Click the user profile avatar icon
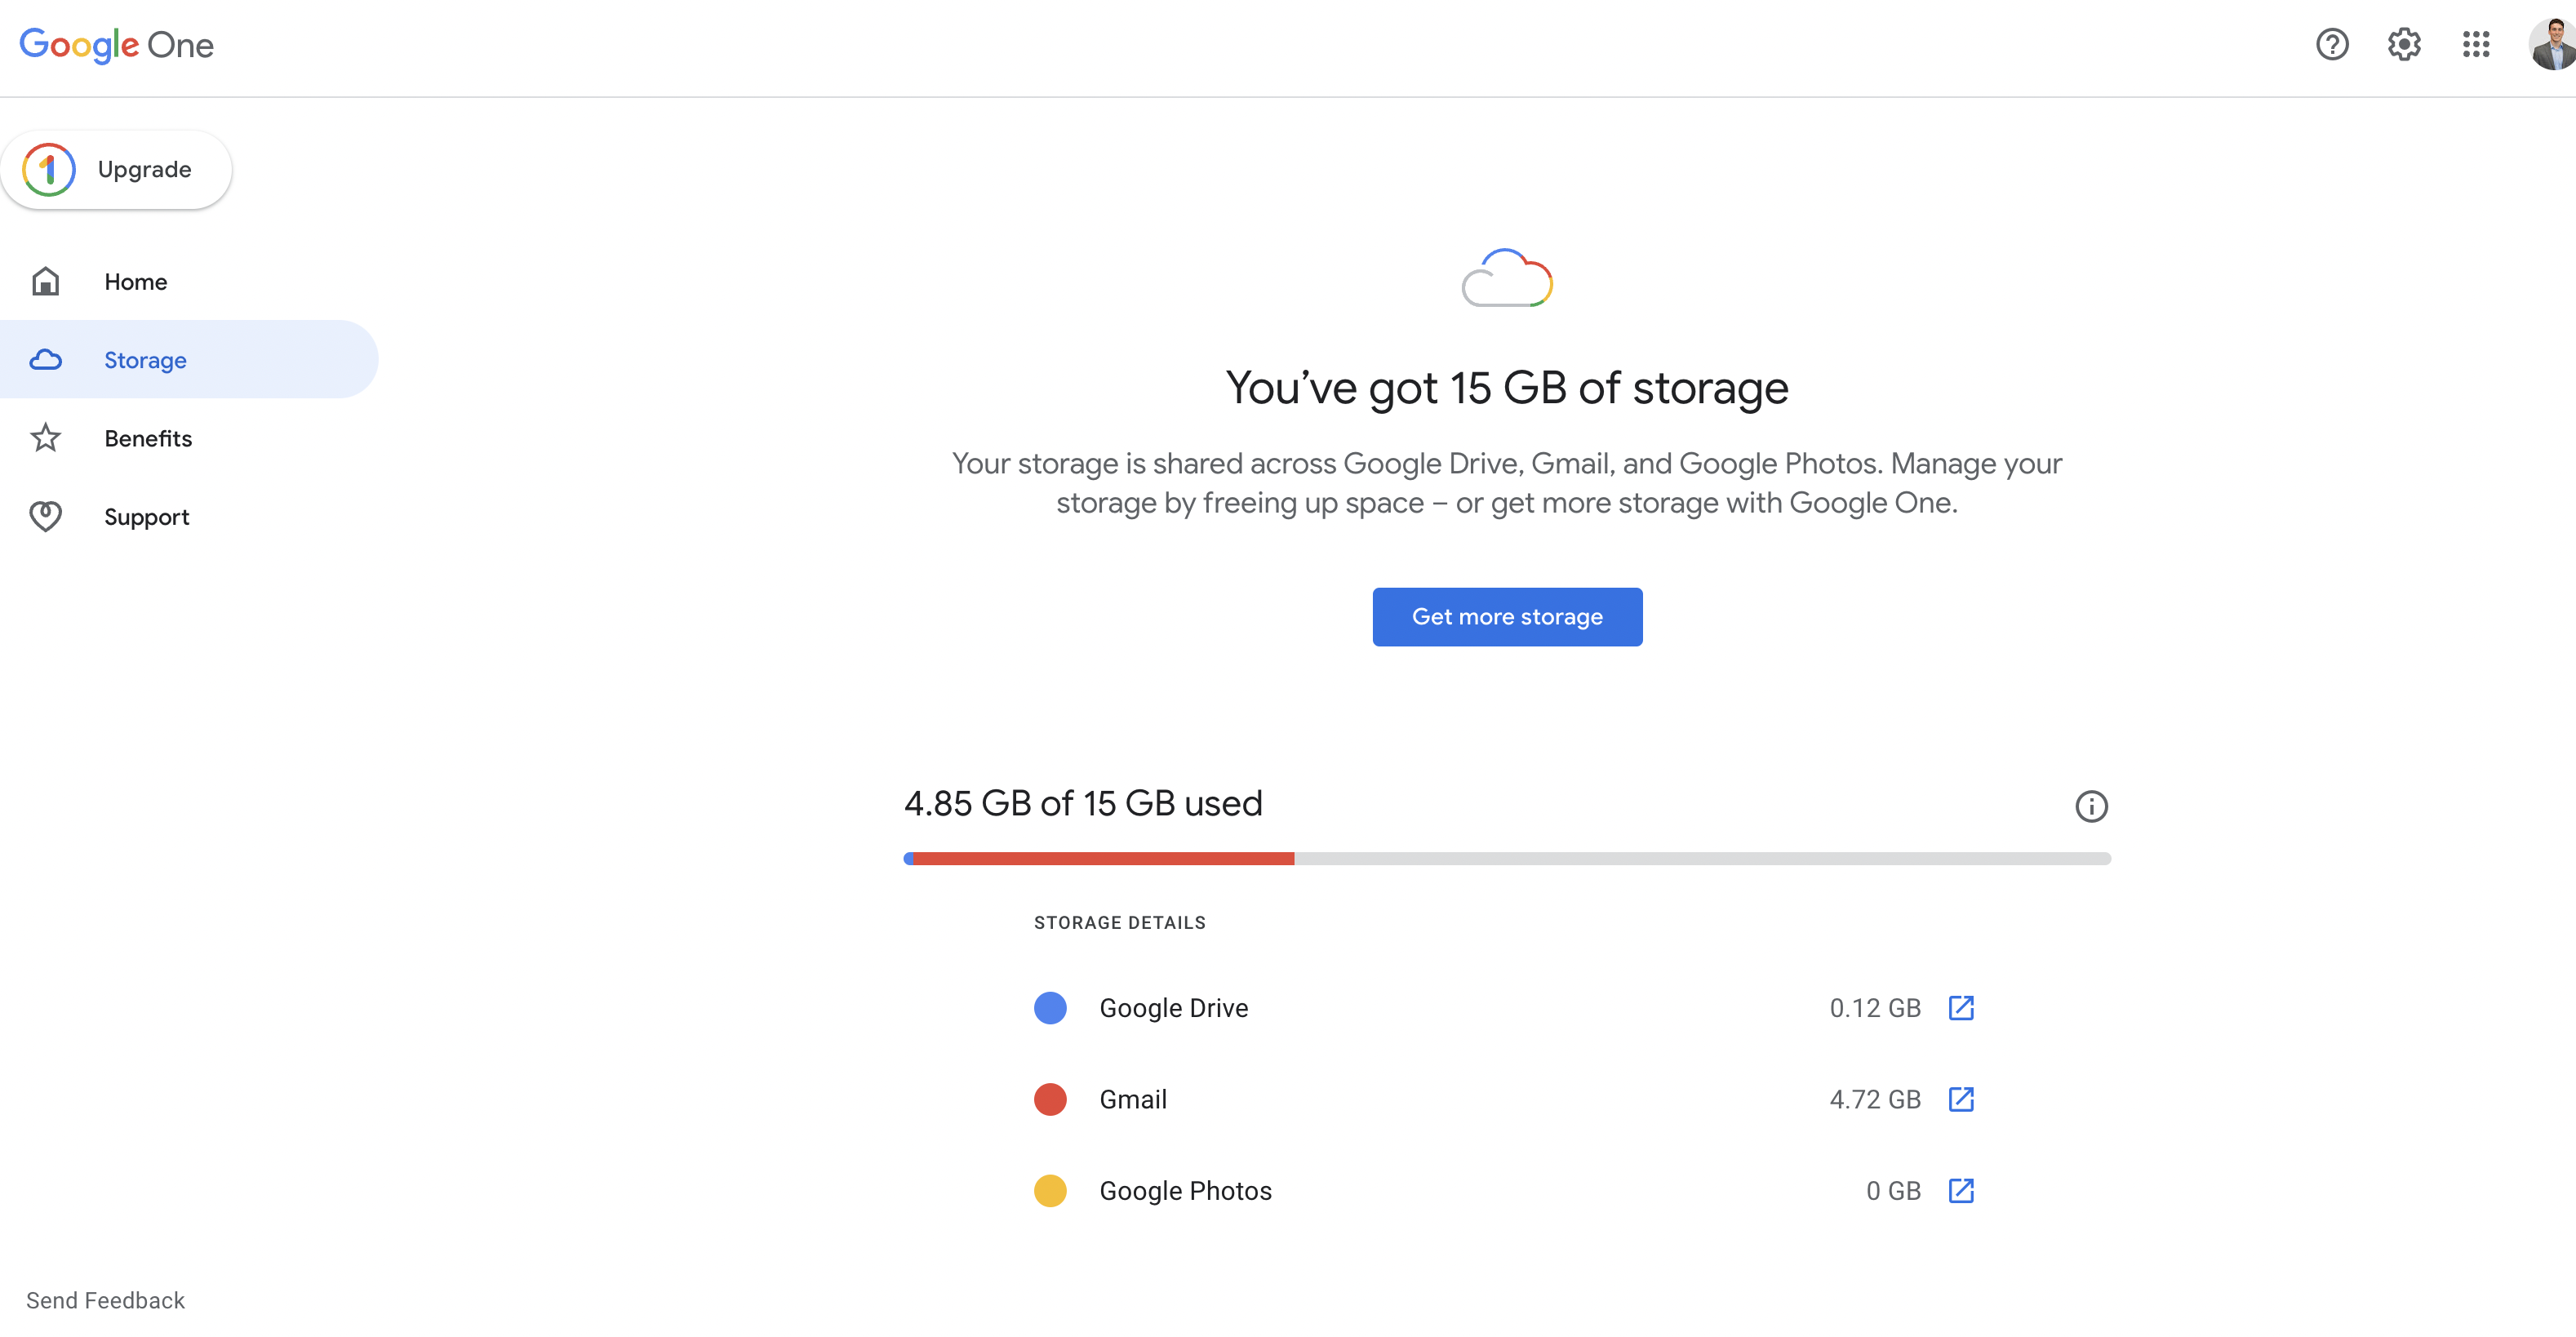 [2549, 46]
